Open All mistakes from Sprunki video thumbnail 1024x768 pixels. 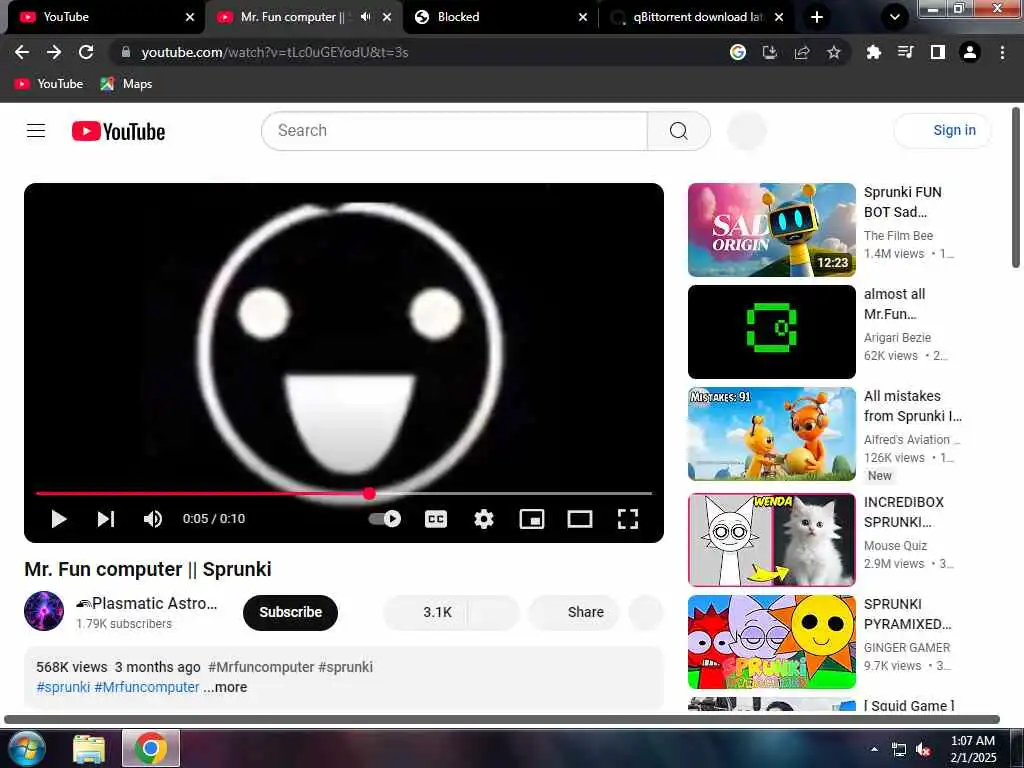coord(772,434)
